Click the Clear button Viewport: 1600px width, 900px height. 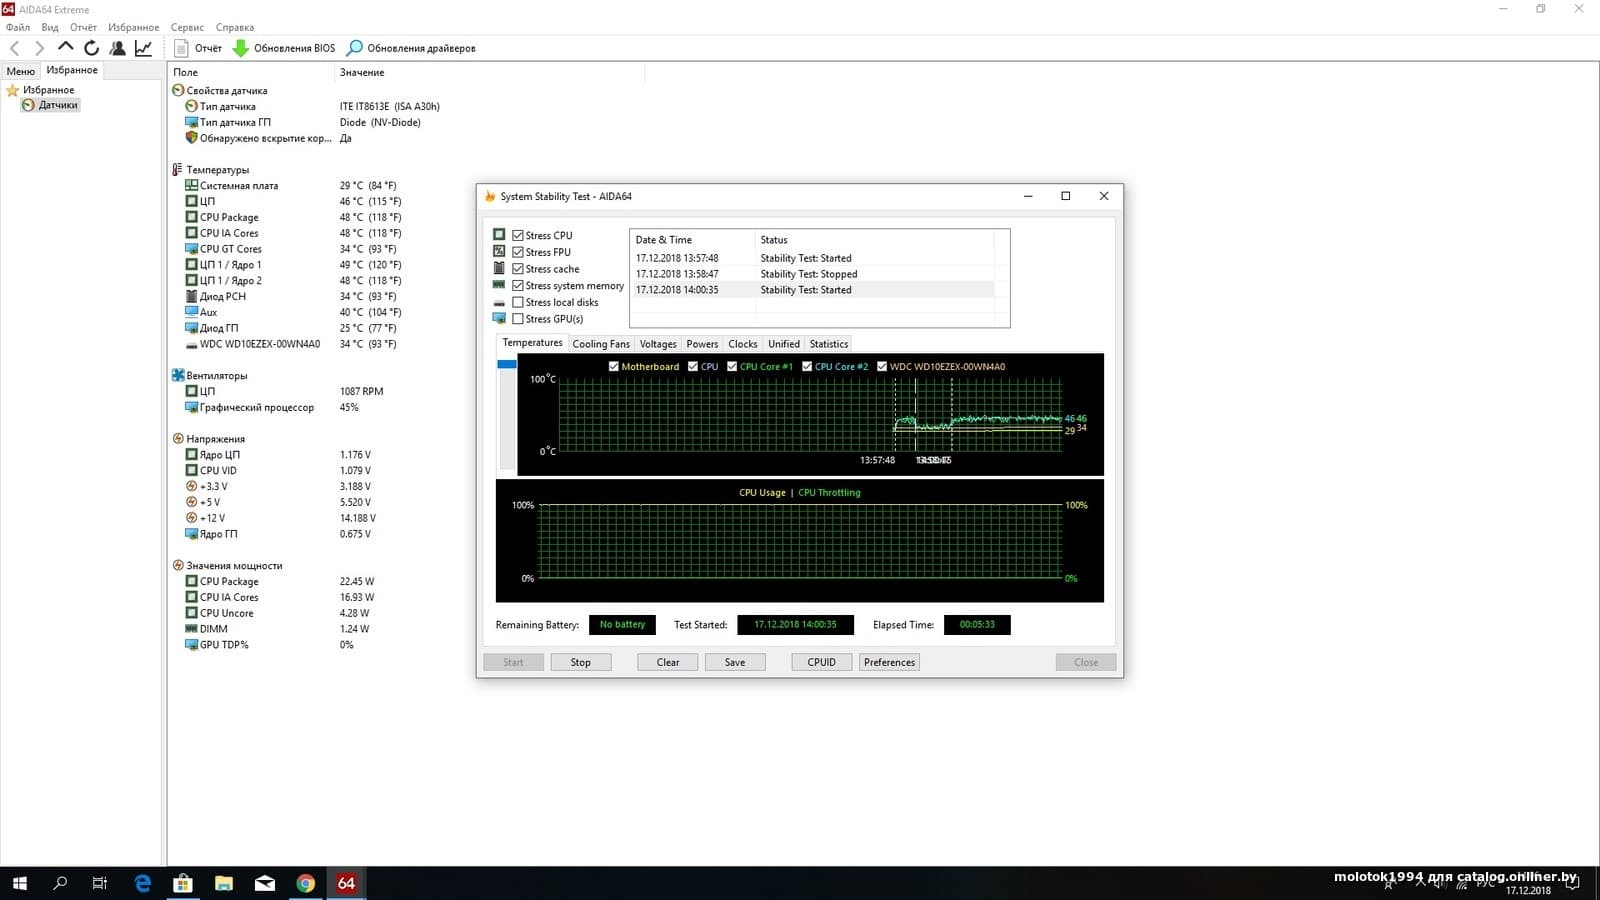click(x=668, y=662)
